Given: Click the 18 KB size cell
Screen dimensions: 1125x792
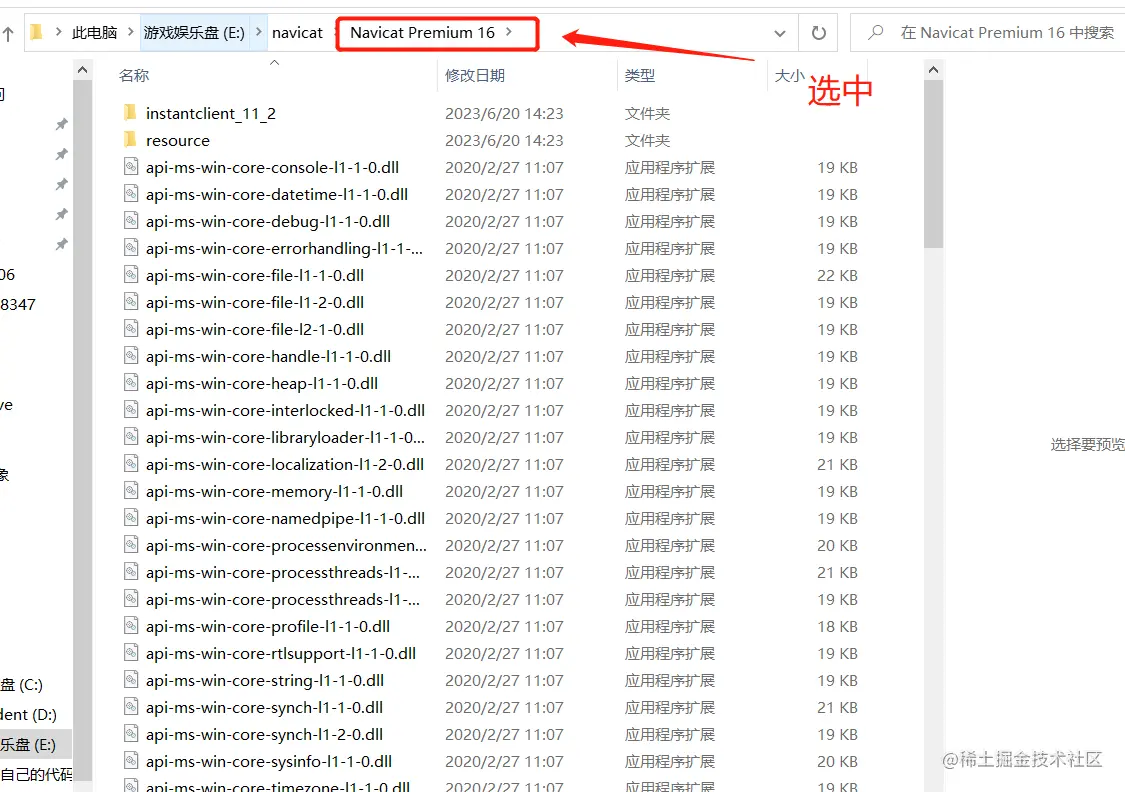Looking at the screenshot, I should [837, 626].
